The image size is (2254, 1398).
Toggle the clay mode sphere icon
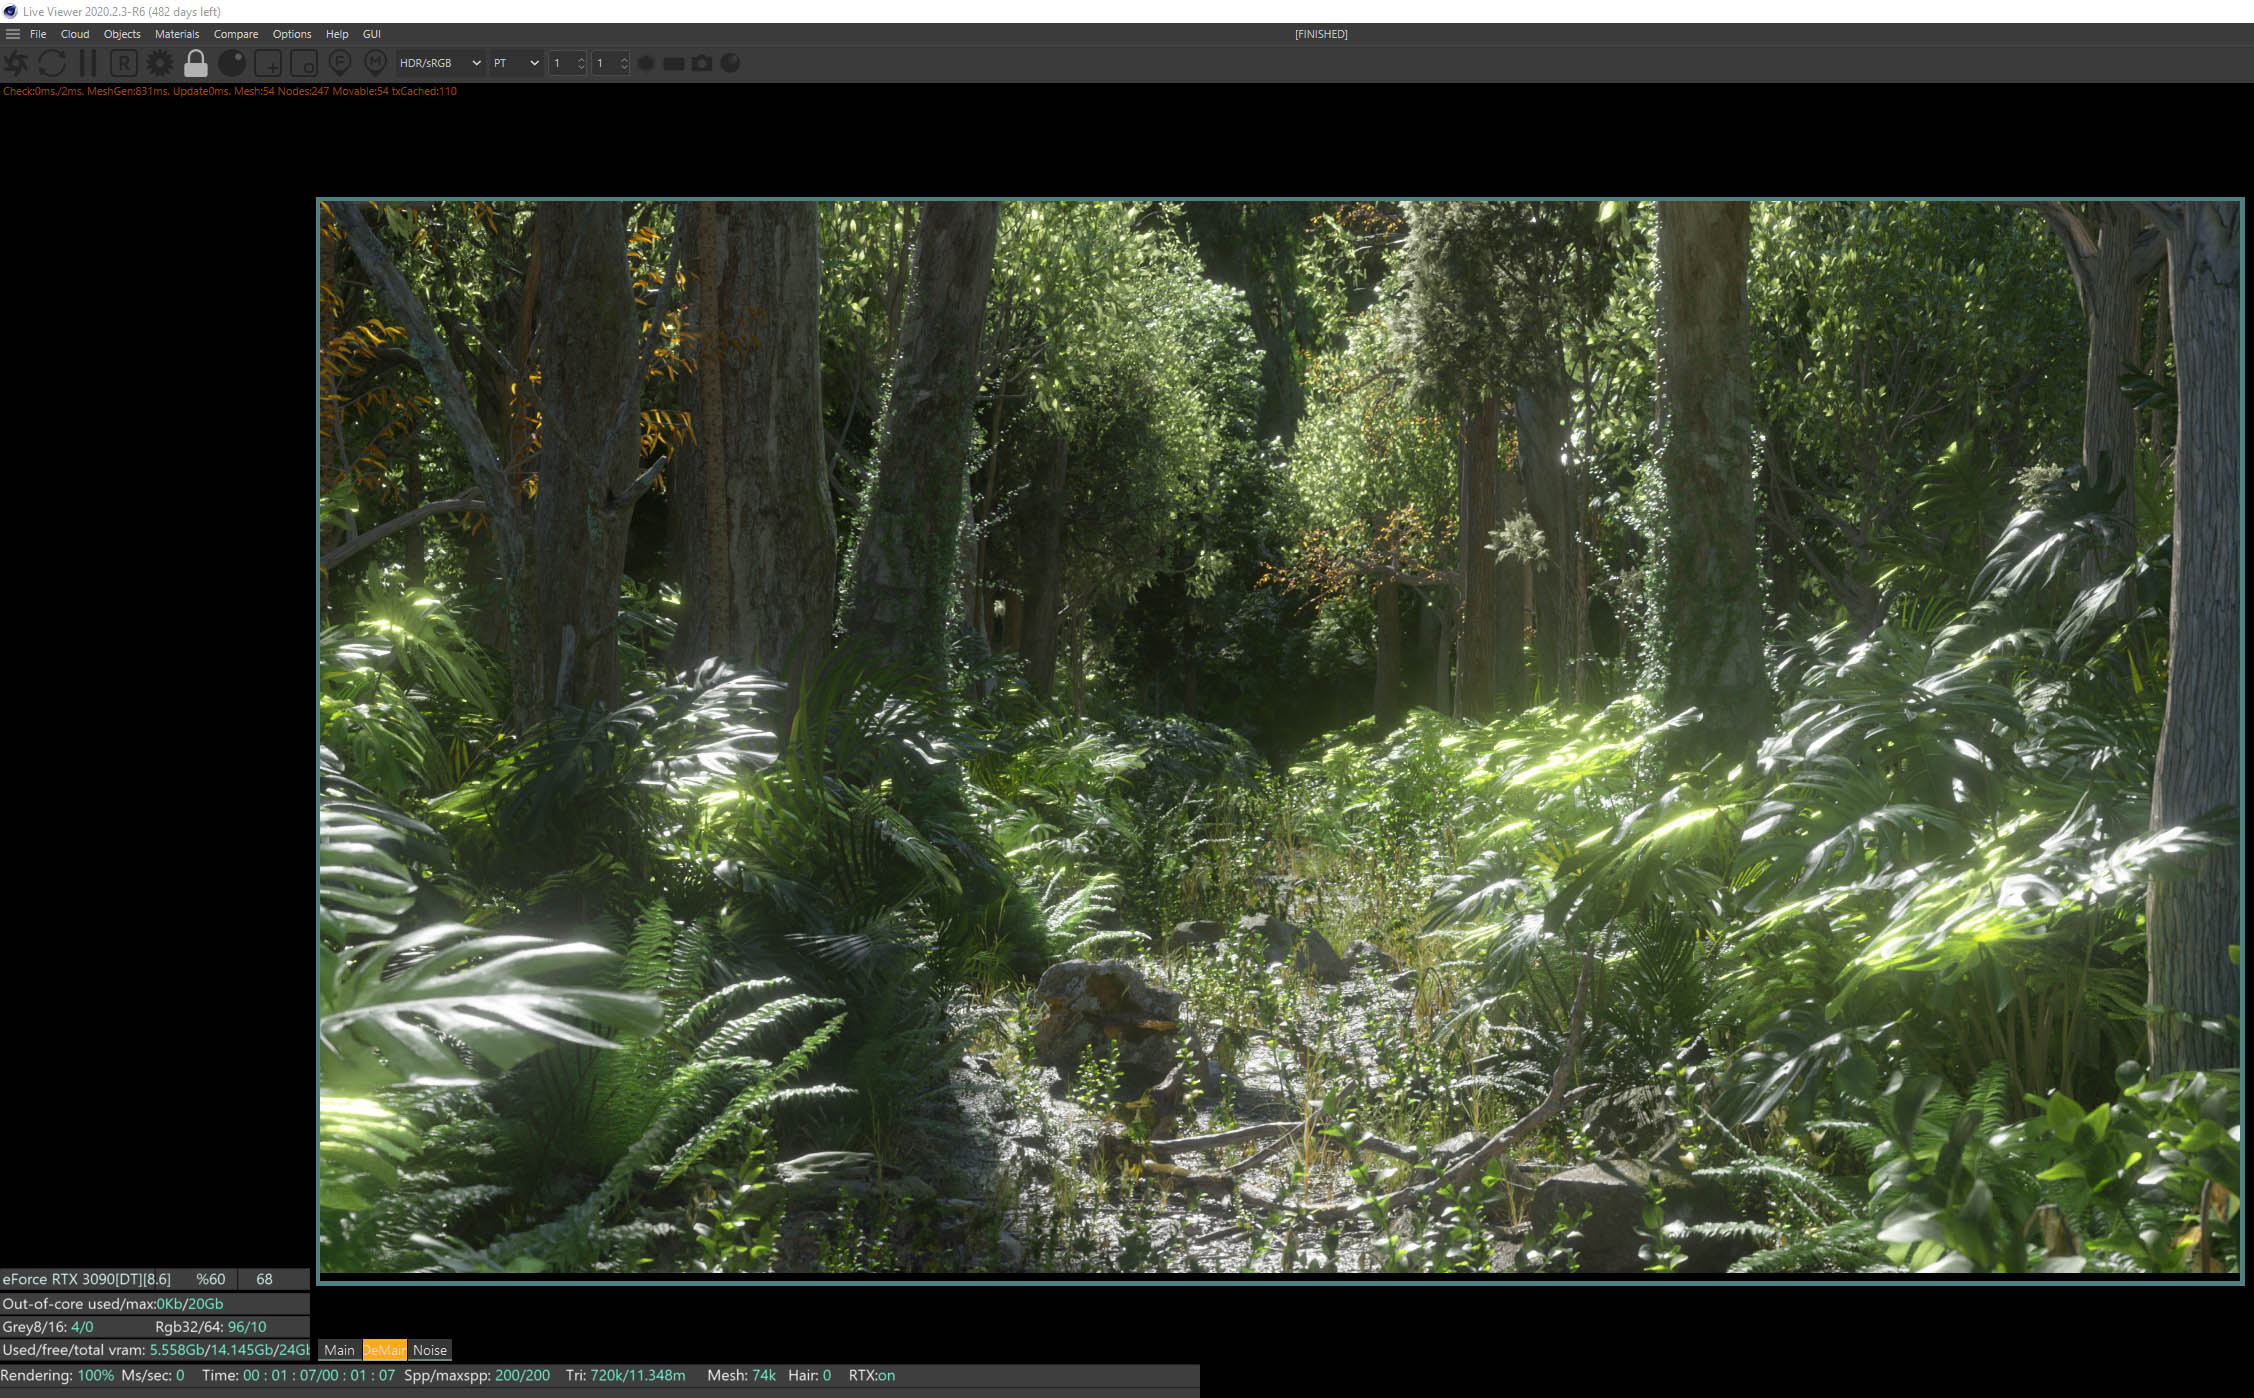pos(232,63)
